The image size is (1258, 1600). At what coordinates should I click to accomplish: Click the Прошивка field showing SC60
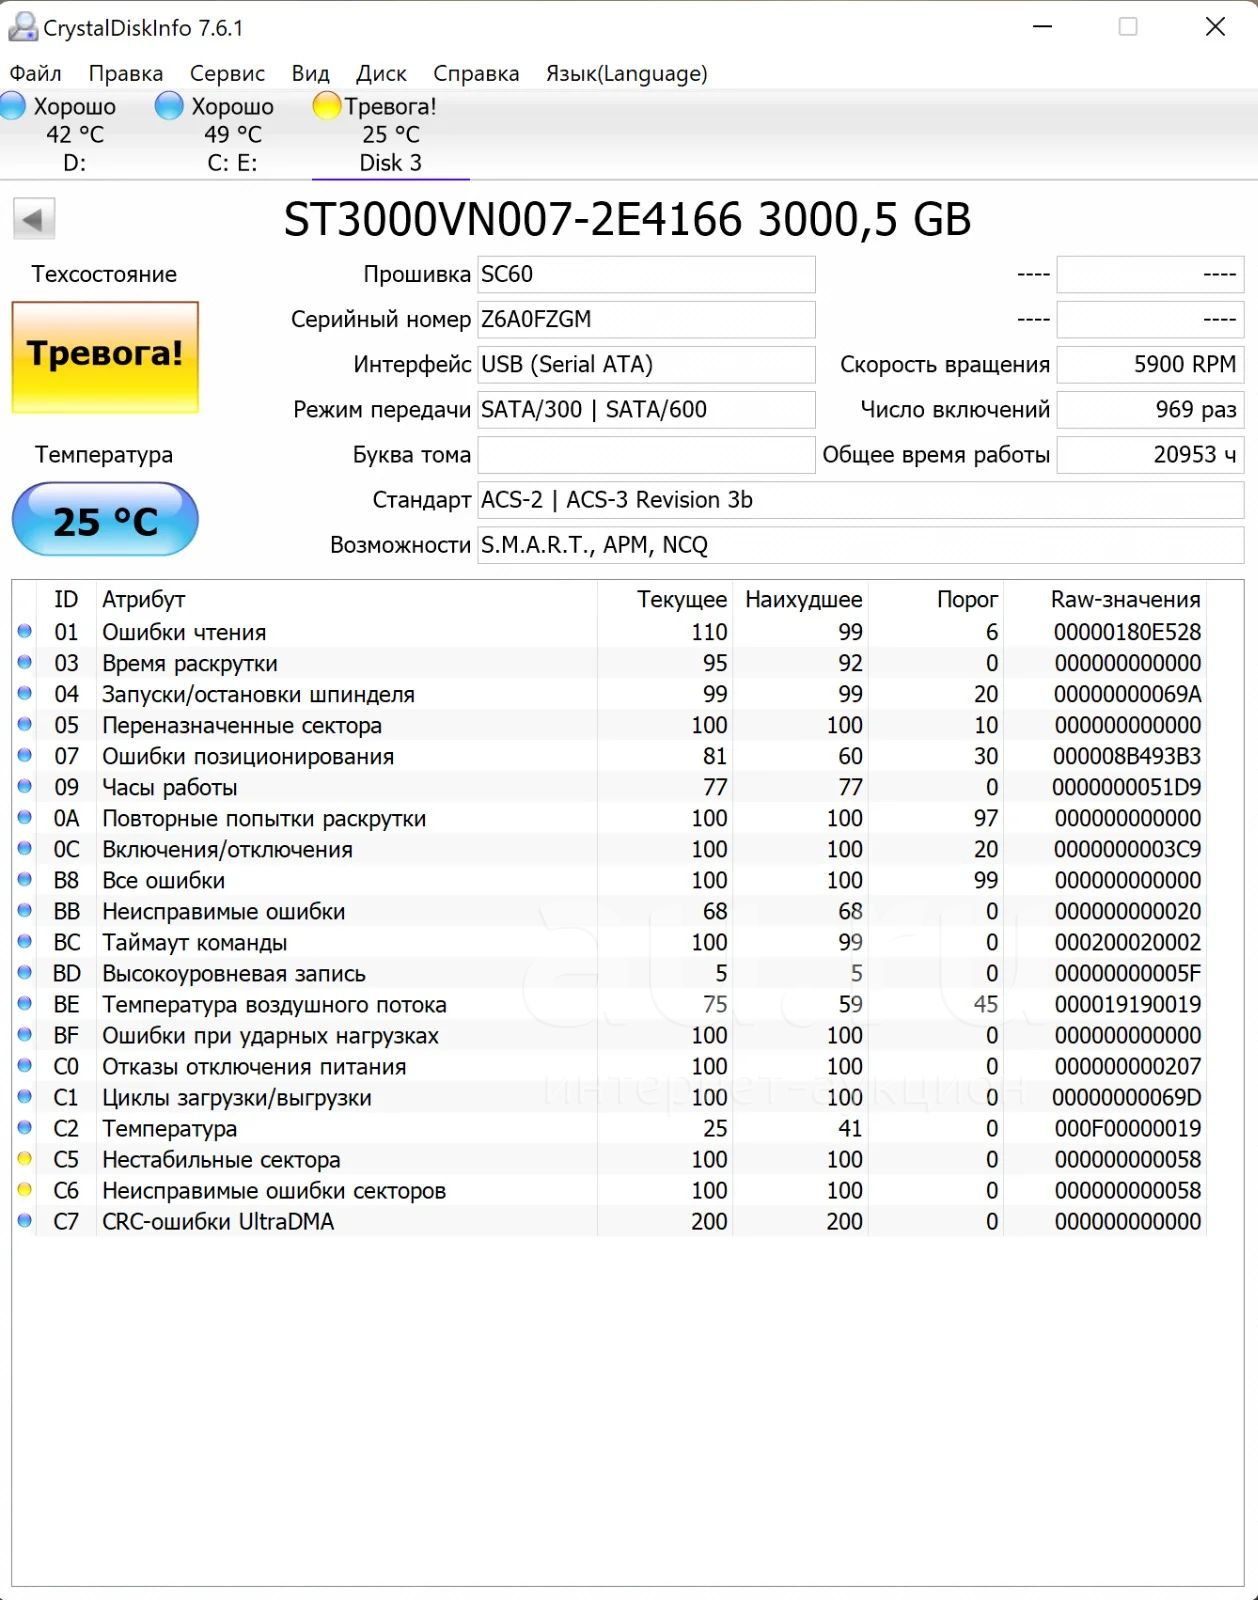[646, 275]
